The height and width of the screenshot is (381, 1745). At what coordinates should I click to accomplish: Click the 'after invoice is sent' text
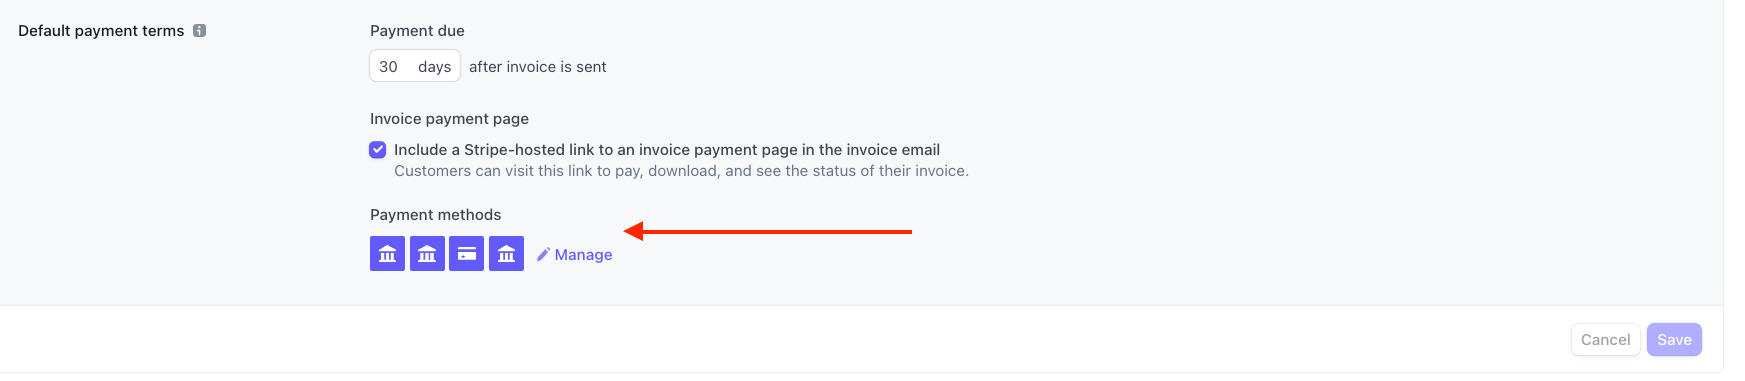[x=538, y=67]
